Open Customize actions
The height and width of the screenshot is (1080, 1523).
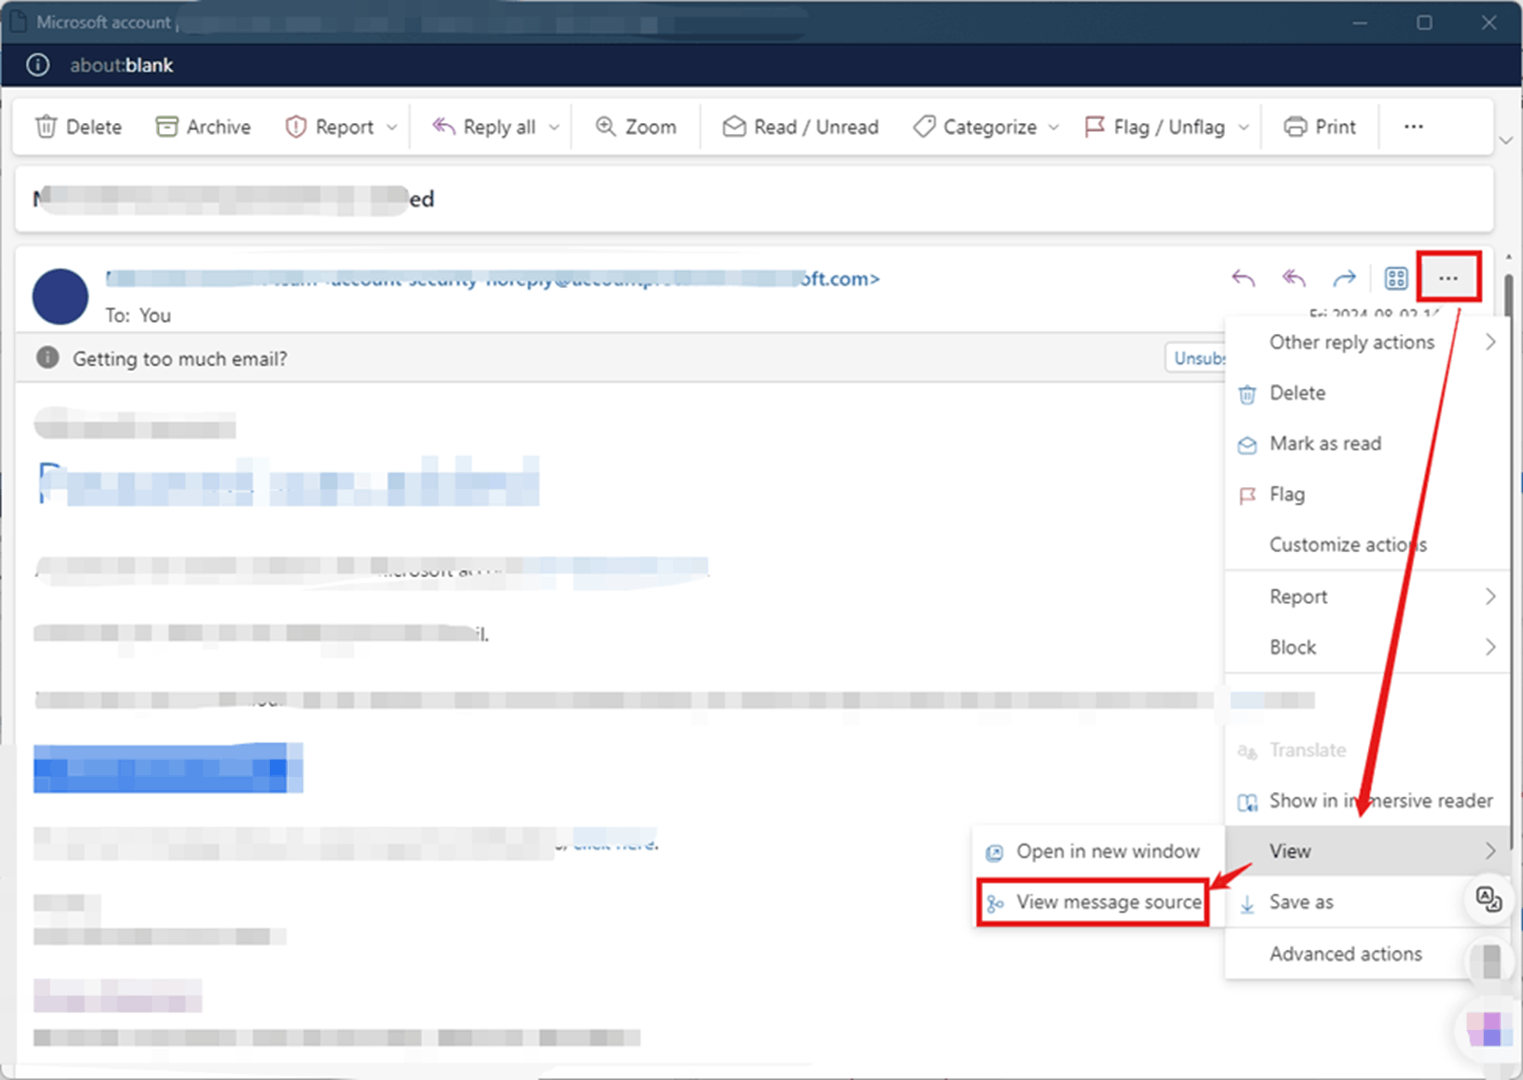(1367, 545)
